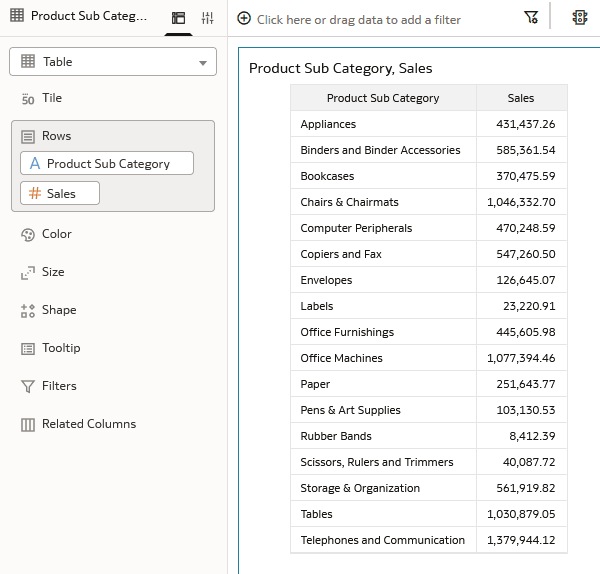Click the 'Click here or drag data to add a filter' text

[359, 20]
